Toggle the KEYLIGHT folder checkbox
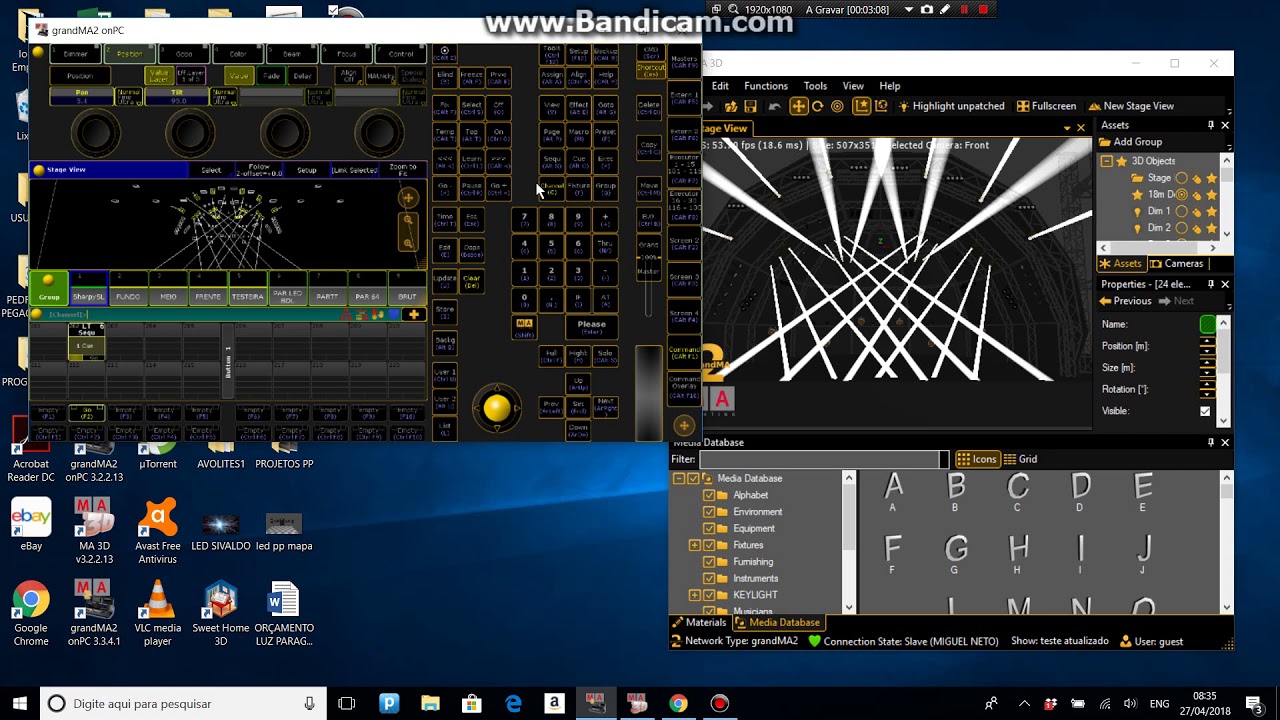The height and width of the screenshot is (720, 1280). (x=709, y=595)
